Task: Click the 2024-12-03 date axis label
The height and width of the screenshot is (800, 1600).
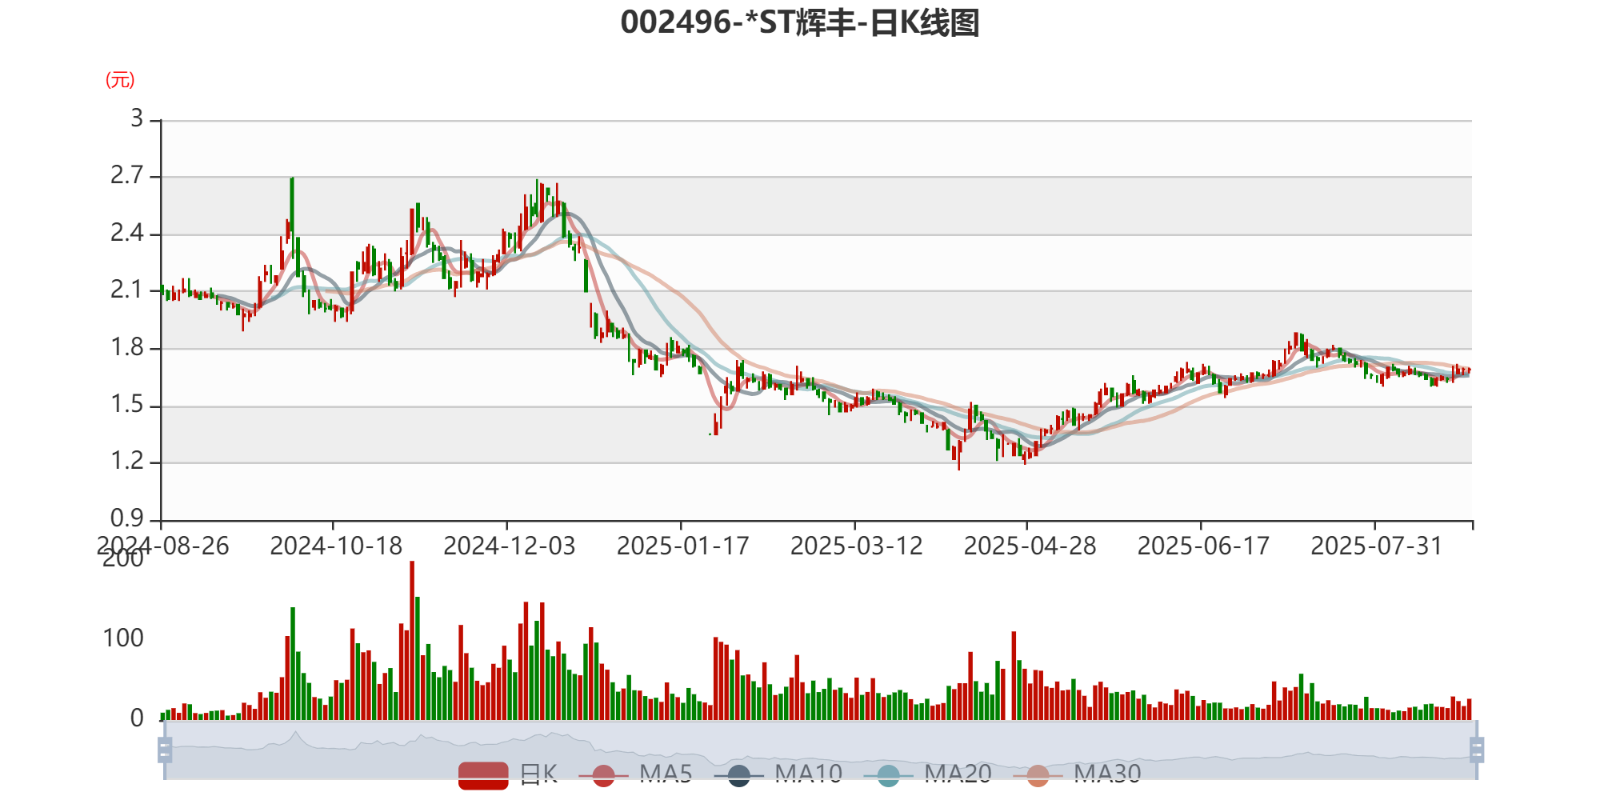Action: [x=509, y=546]
